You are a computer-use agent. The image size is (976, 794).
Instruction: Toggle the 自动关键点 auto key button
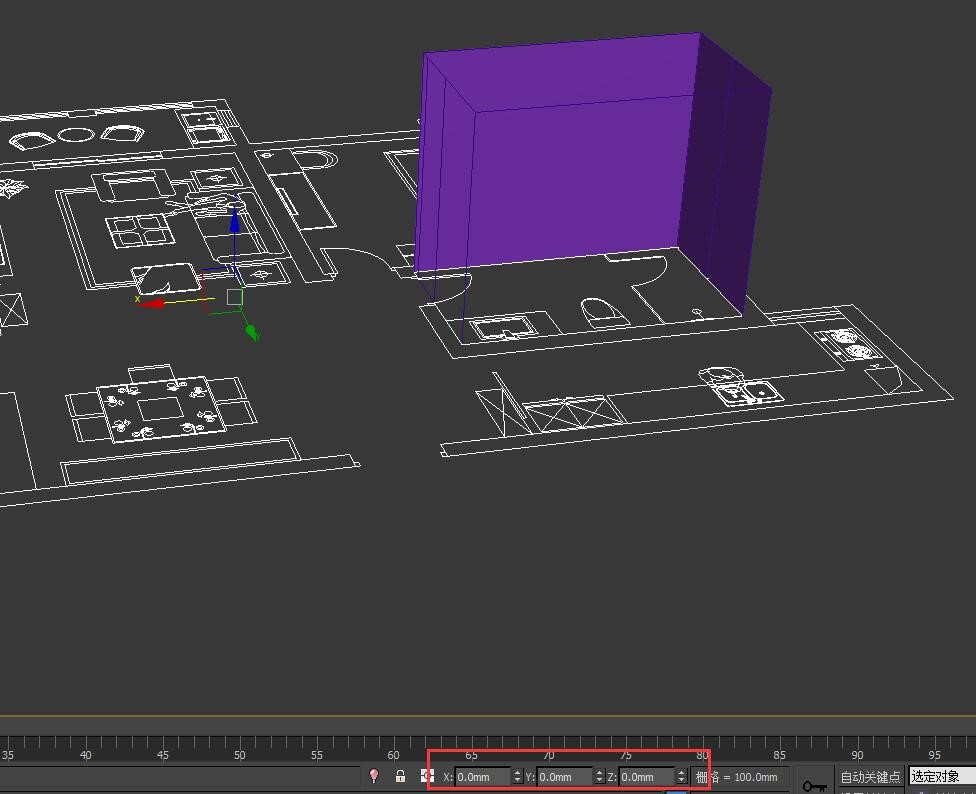870,777
